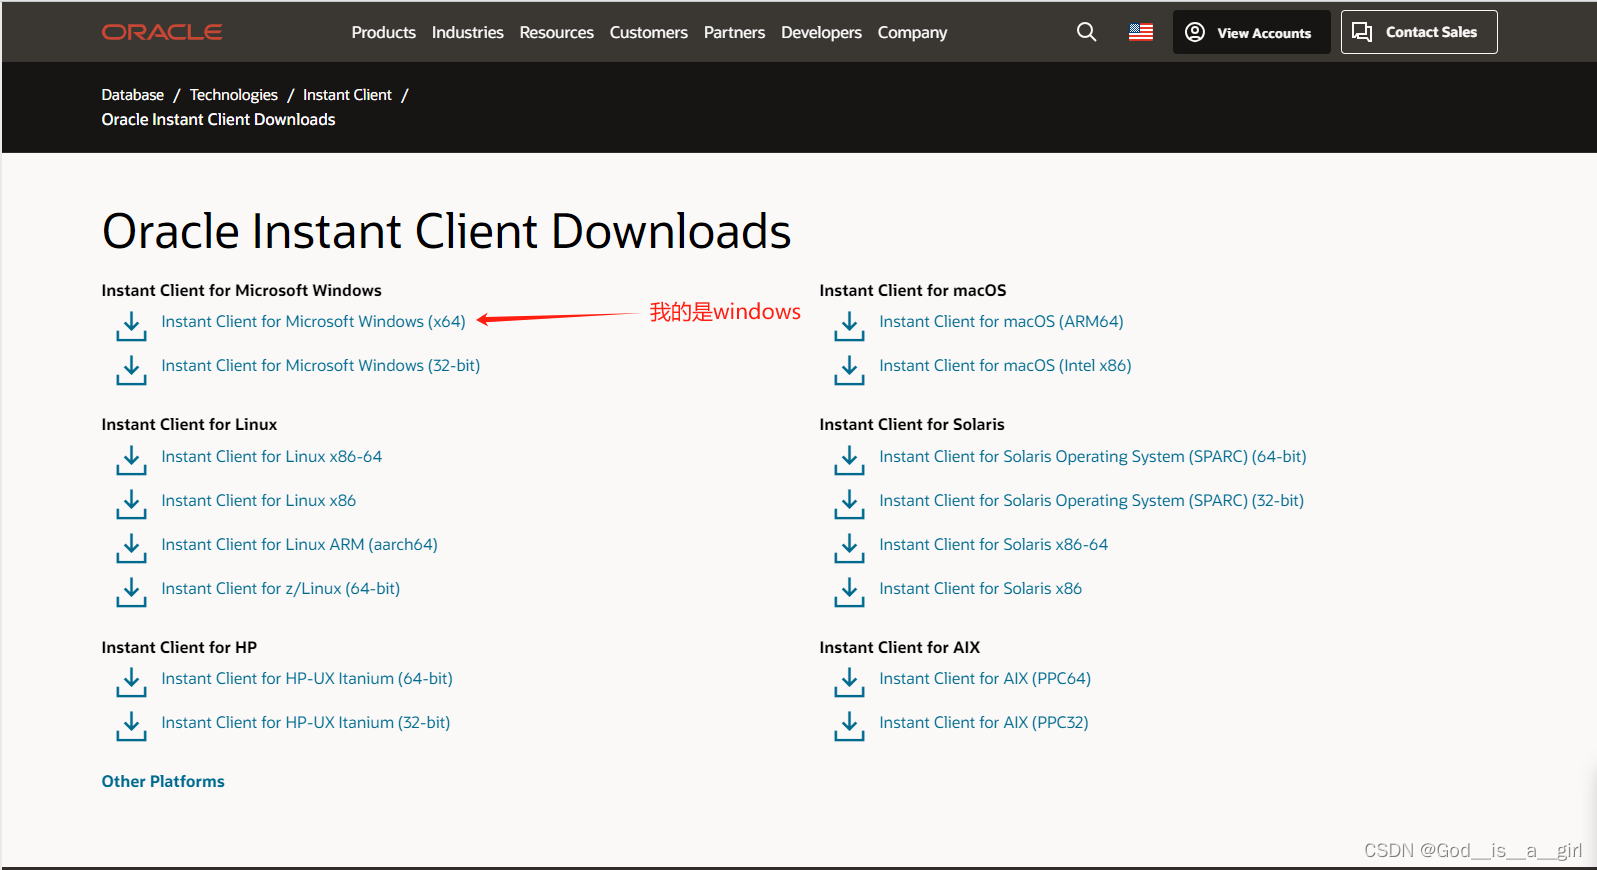Open Instant Client for z/Linux (64-bit) link
The width and height of the screenshot is (1597, 870).
280,589
